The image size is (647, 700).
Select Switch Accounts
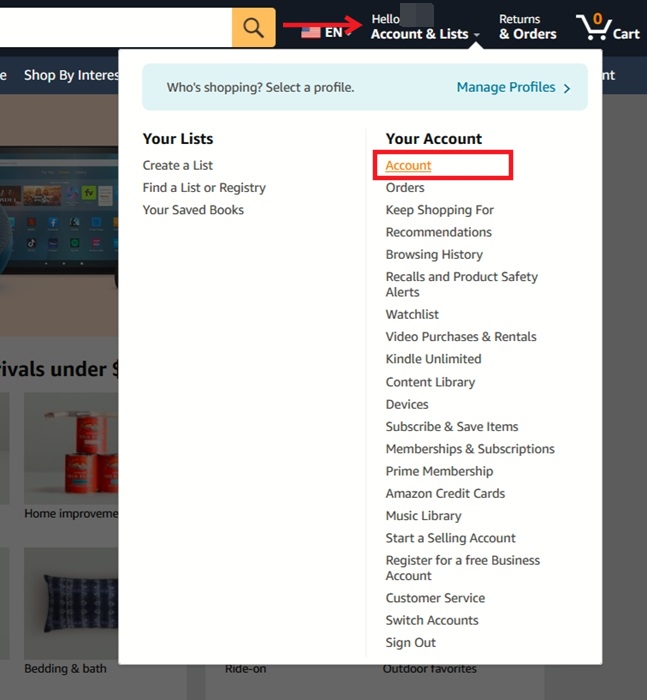(x=432, y=621)
